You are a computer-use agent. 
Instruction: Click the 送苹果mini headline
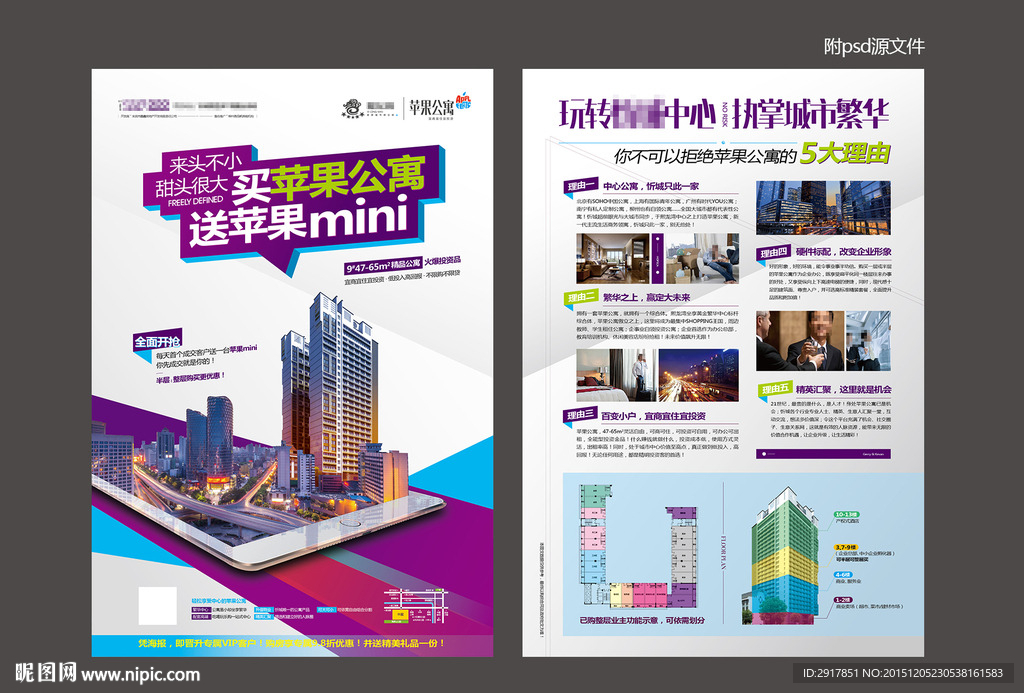pos(299,222)
